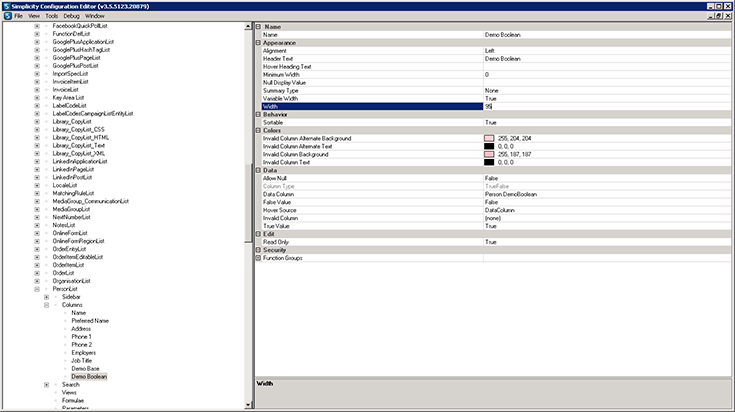Select the OrganisationList tree item
The image size is (735, 412).
click(71, 281)
